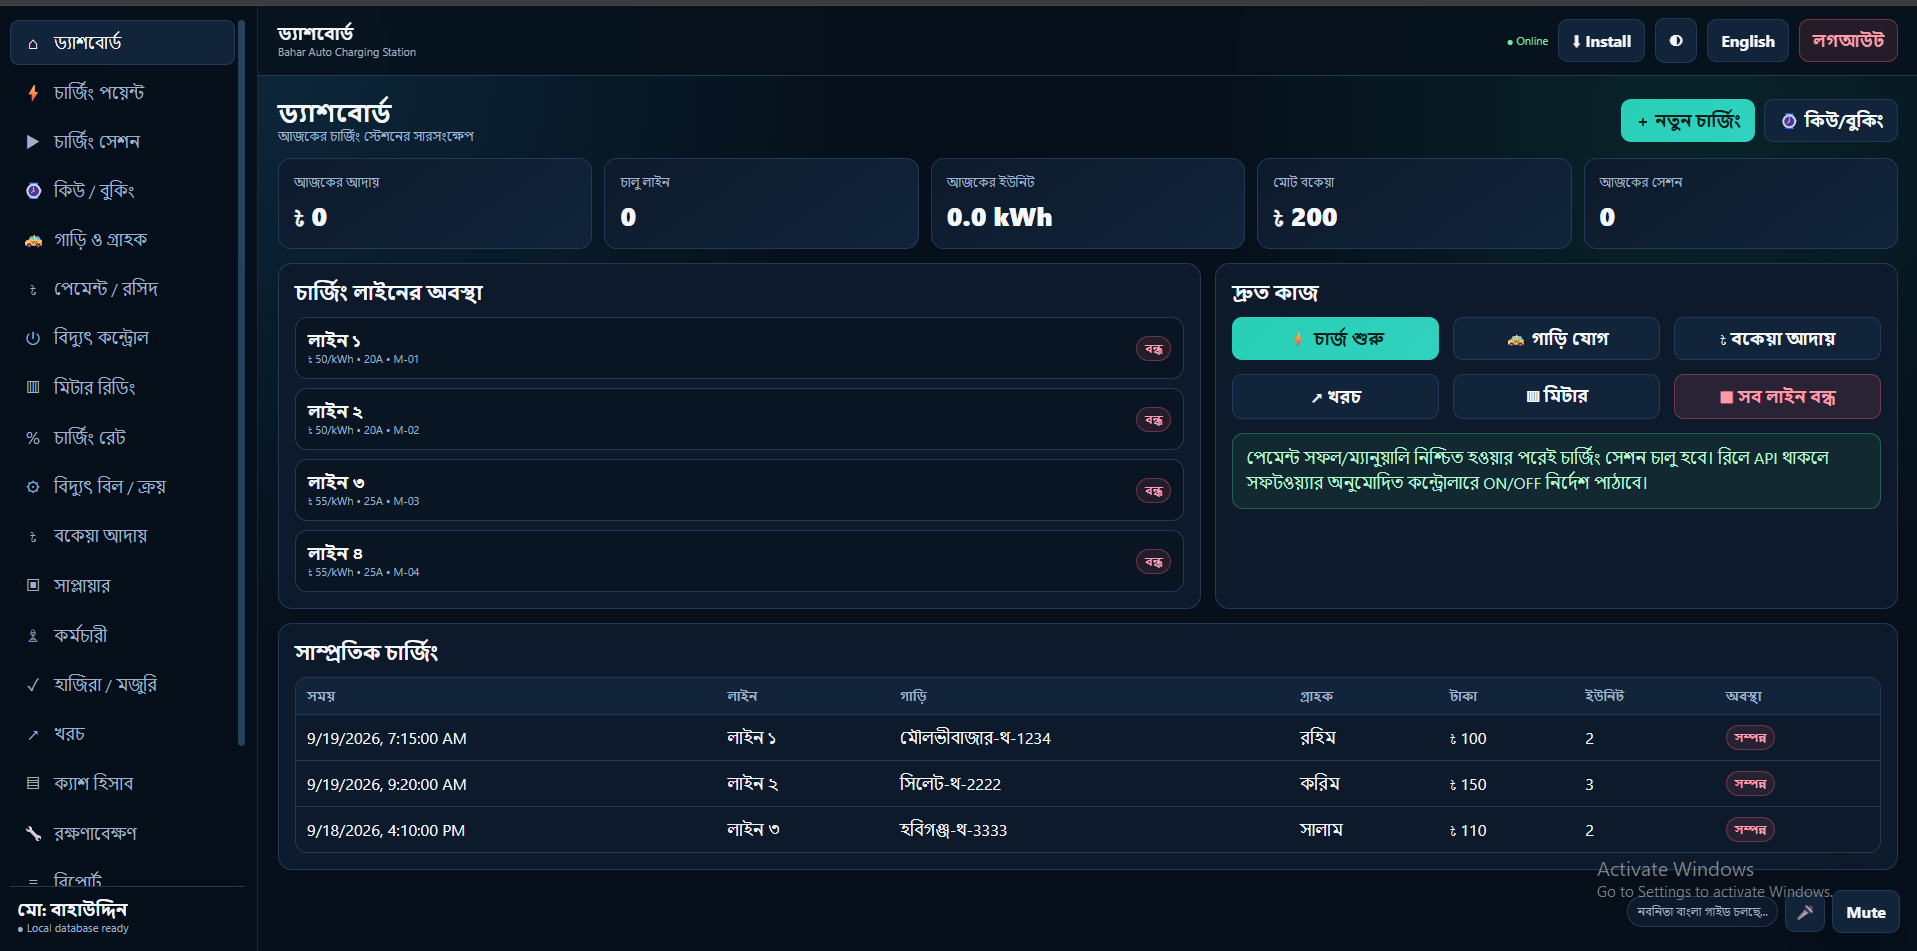Click the Mute voice guide button
1917x951 pixels.
(x=1866, y=912)
